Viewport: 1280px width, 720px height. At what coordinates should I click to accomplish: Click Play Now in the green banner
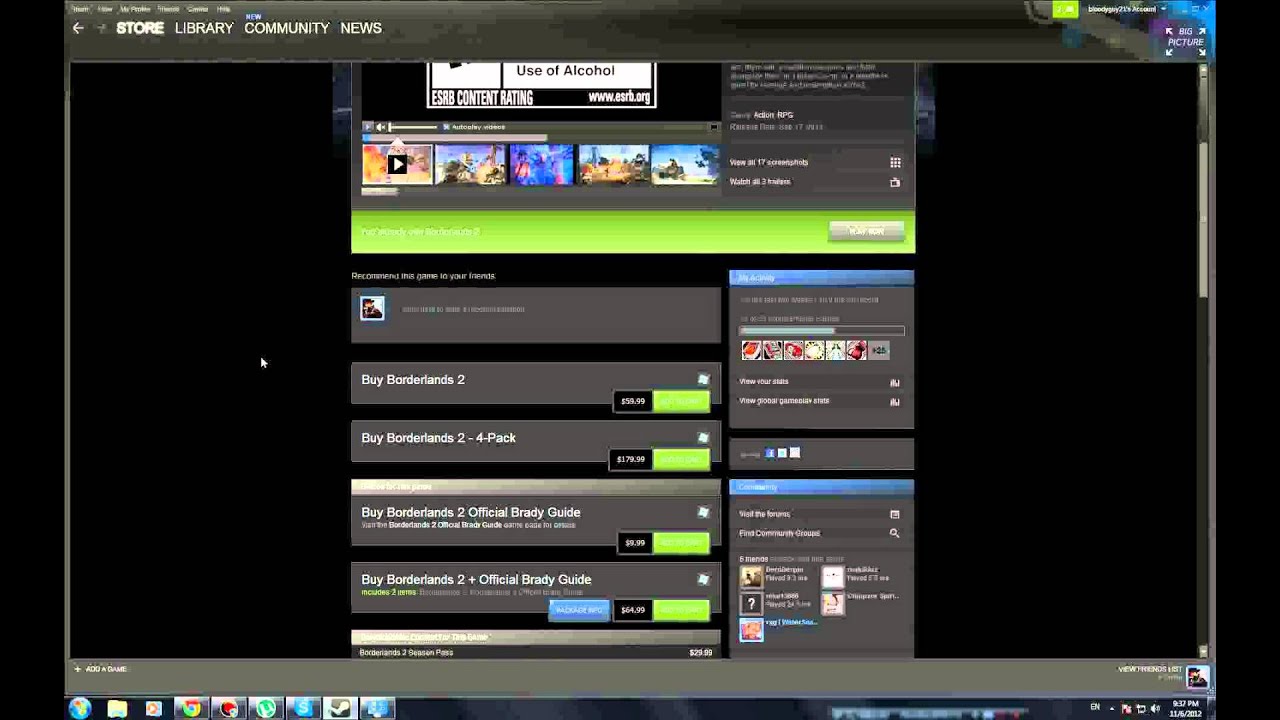[866, 231]
